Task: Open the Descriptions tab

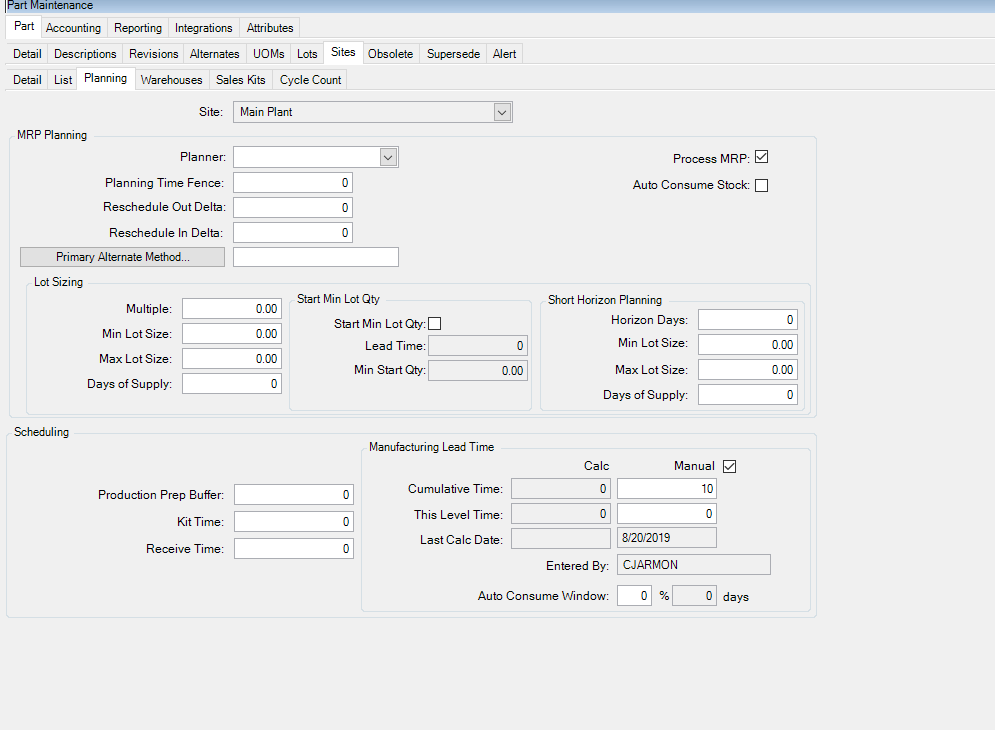Action: (x=85, y=54)
